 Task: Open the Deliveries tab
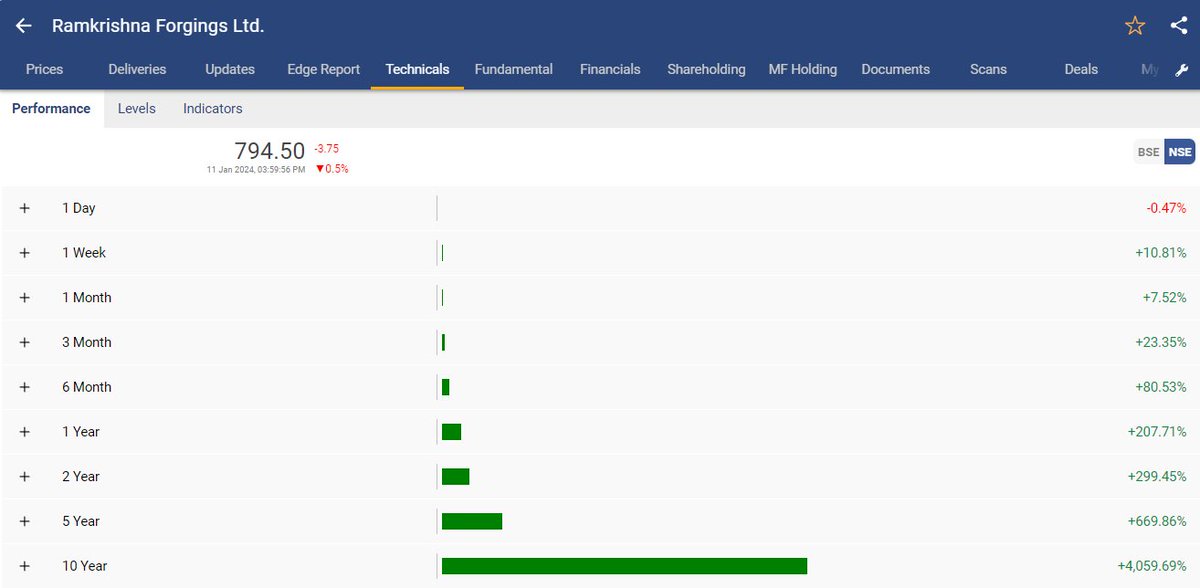137,69
